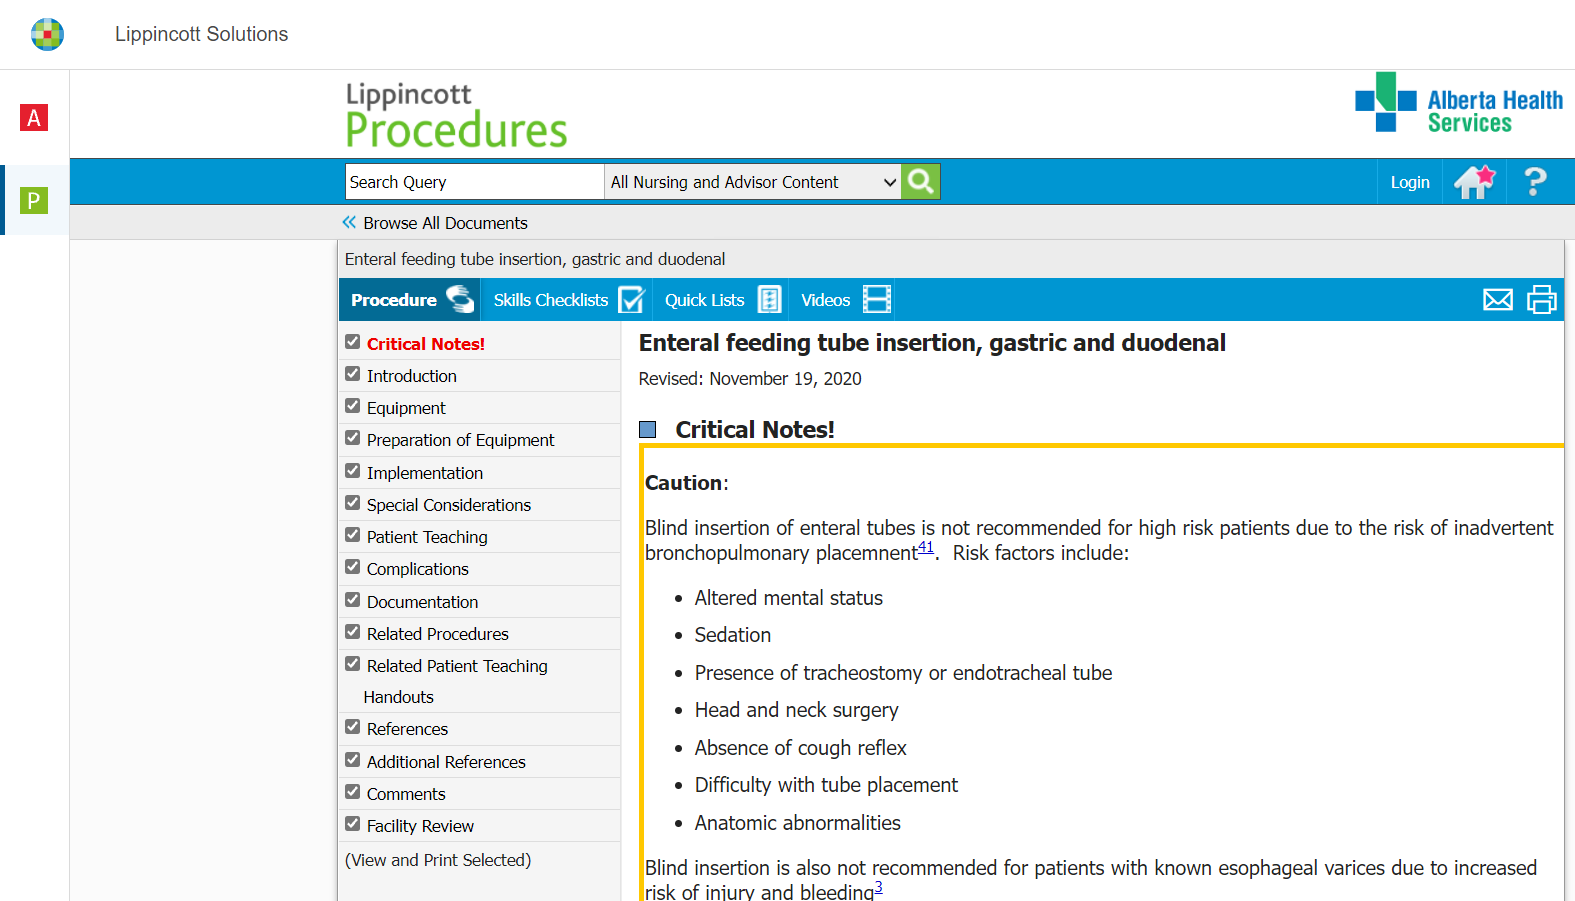The width and height of the screenshot is (1575, 901).
Task: Toggle the Special Considerations checkbox
Action: [353, 503]
